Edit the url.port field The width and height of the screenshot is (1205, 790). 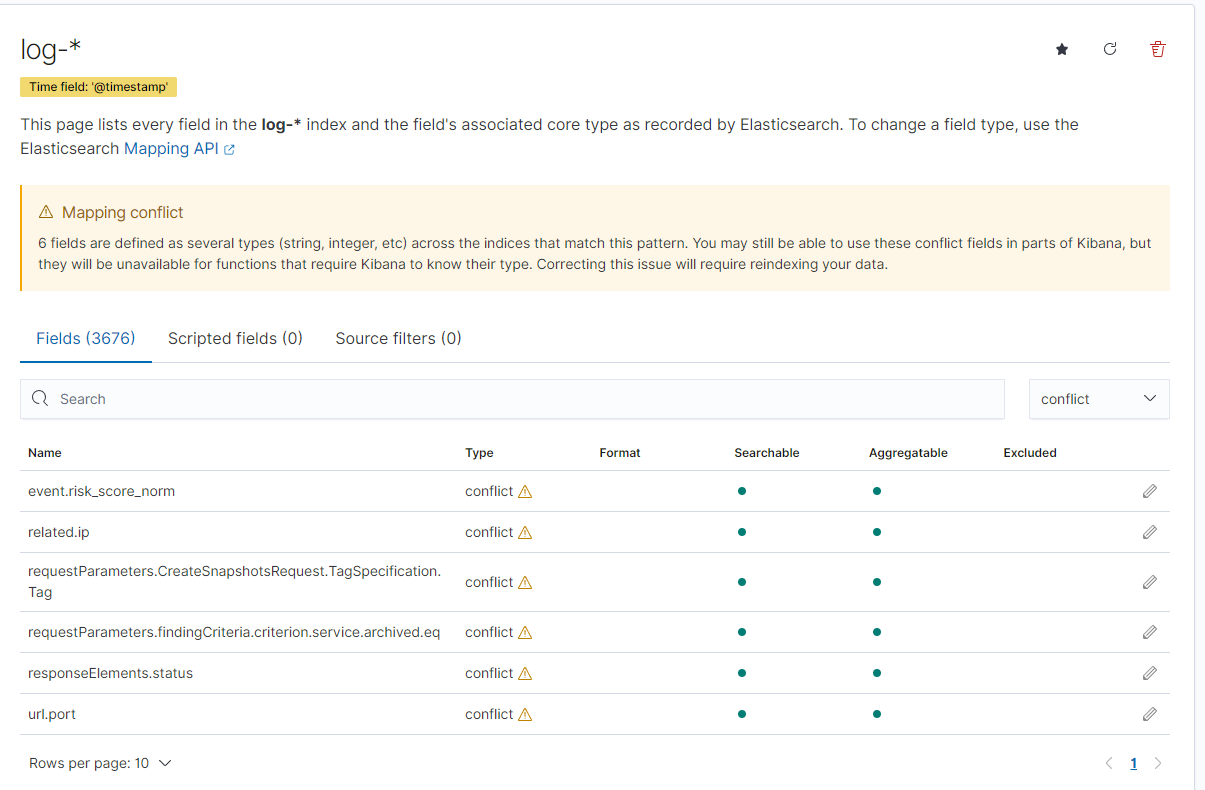pos(1149,714)
